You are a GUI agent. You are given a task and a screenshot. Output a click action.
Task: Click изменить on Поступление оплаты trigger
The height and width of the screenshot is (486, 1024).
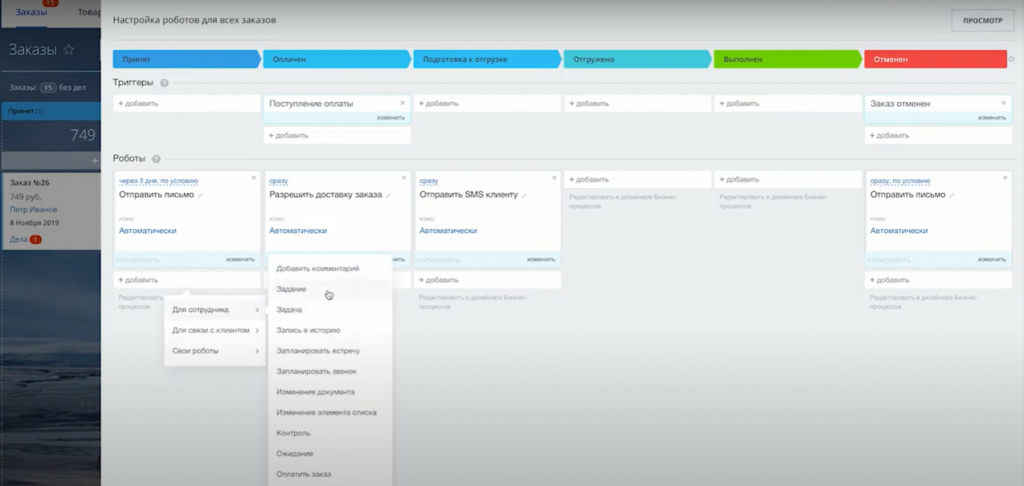coord(391,118)
